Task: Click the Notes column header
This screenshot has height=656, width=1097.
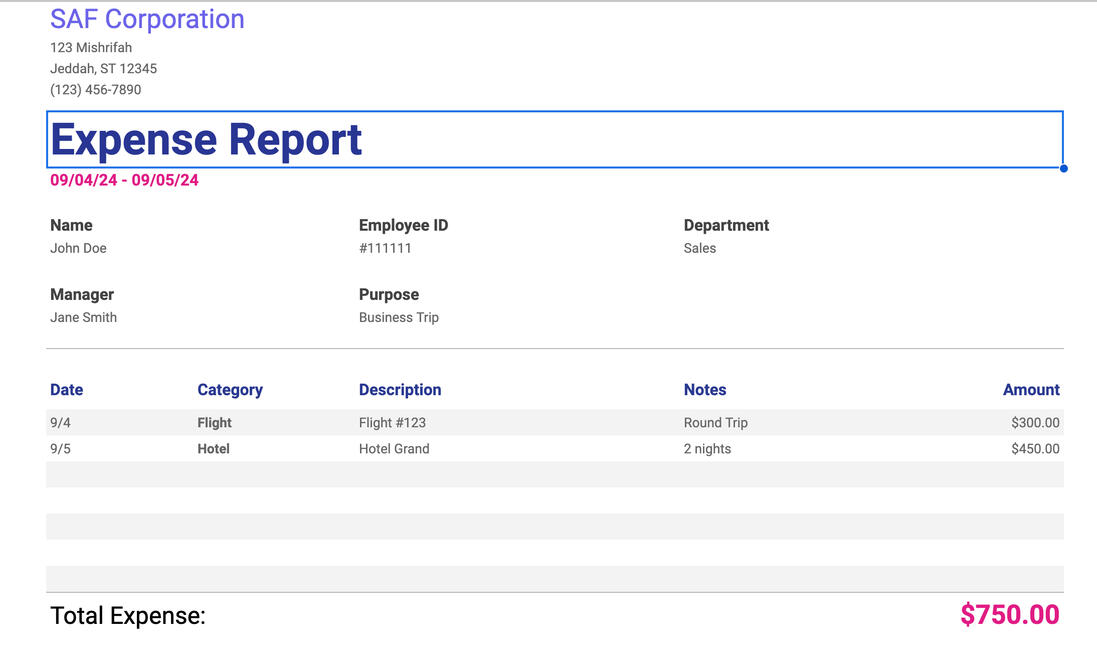Action: [705, 389]
